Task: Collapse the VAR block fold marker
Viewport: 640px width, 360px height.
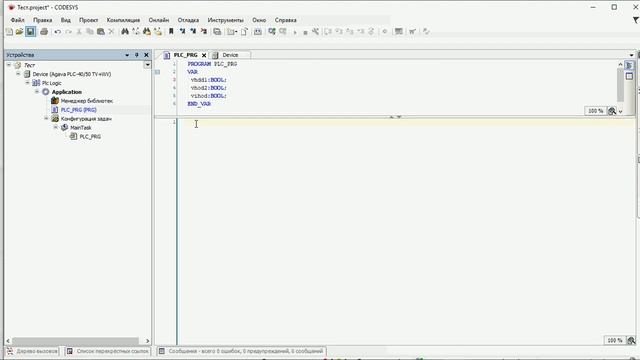Action: tap(158, 72)
